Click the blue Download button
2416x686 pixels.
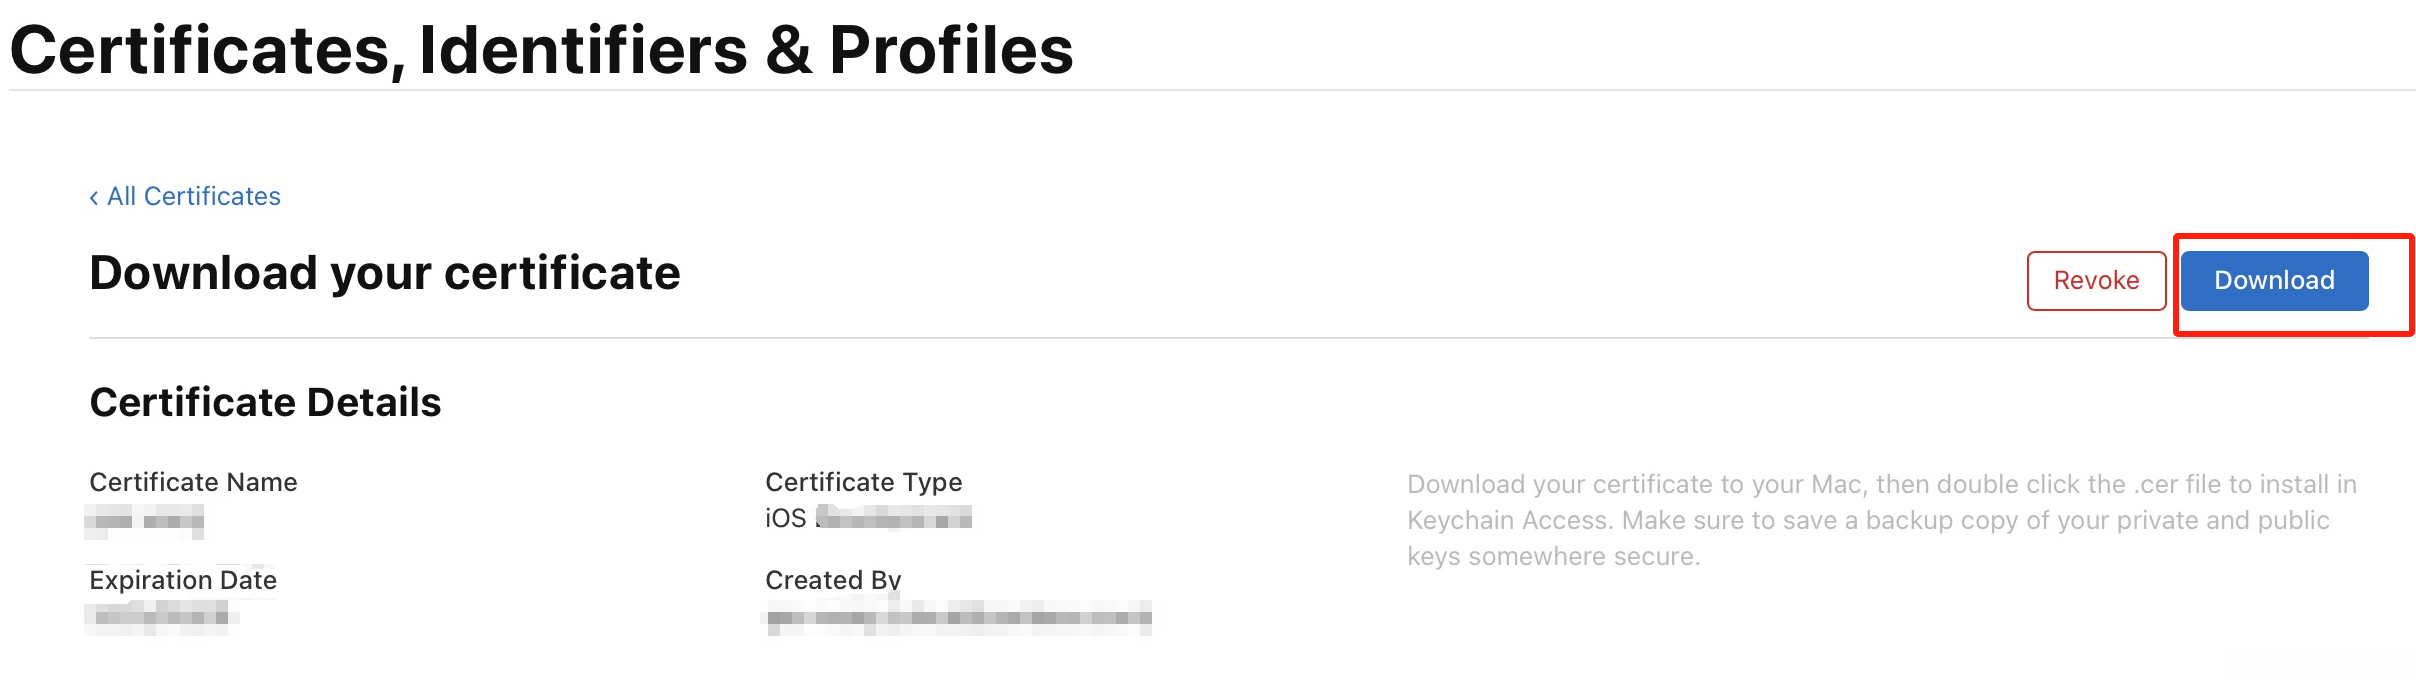[2274, 281]
